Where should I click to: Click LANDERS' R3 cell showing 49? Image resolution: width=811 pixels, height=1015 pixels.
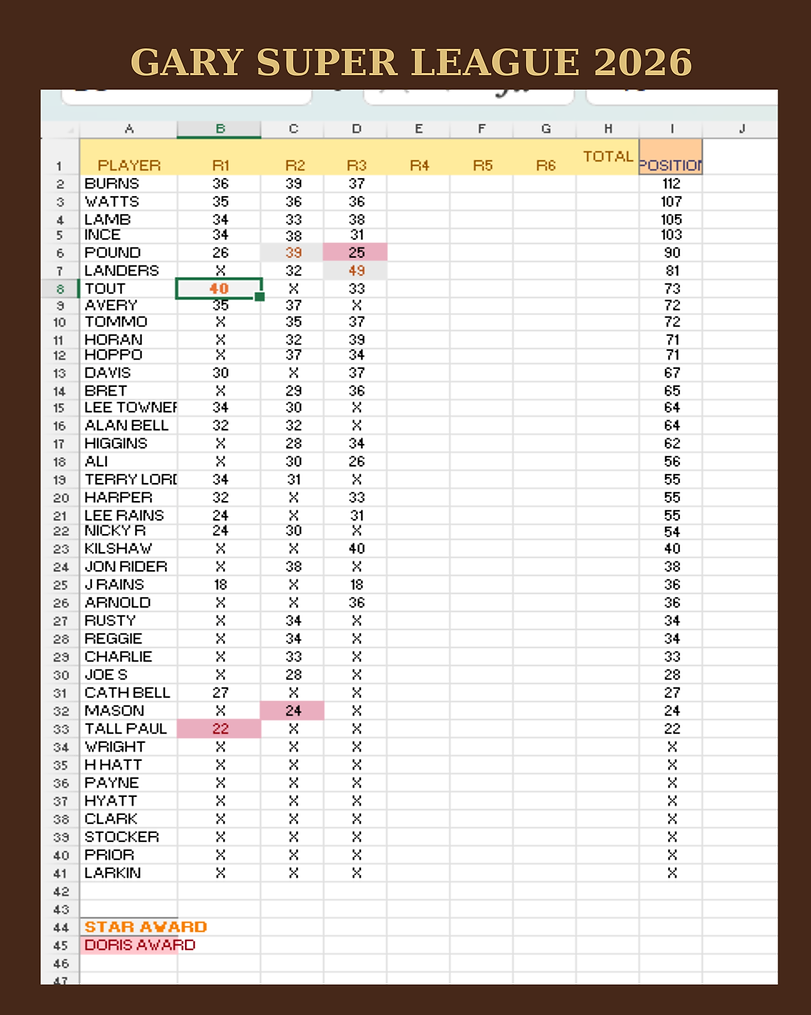[355, 271]
